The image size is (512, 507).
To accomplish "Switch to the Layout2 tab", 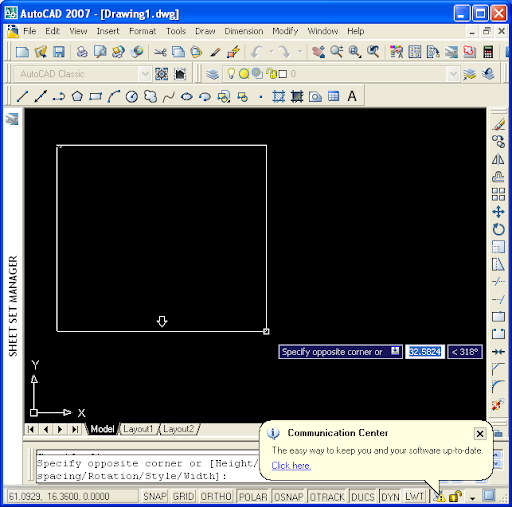I will (x=179, y=429).
